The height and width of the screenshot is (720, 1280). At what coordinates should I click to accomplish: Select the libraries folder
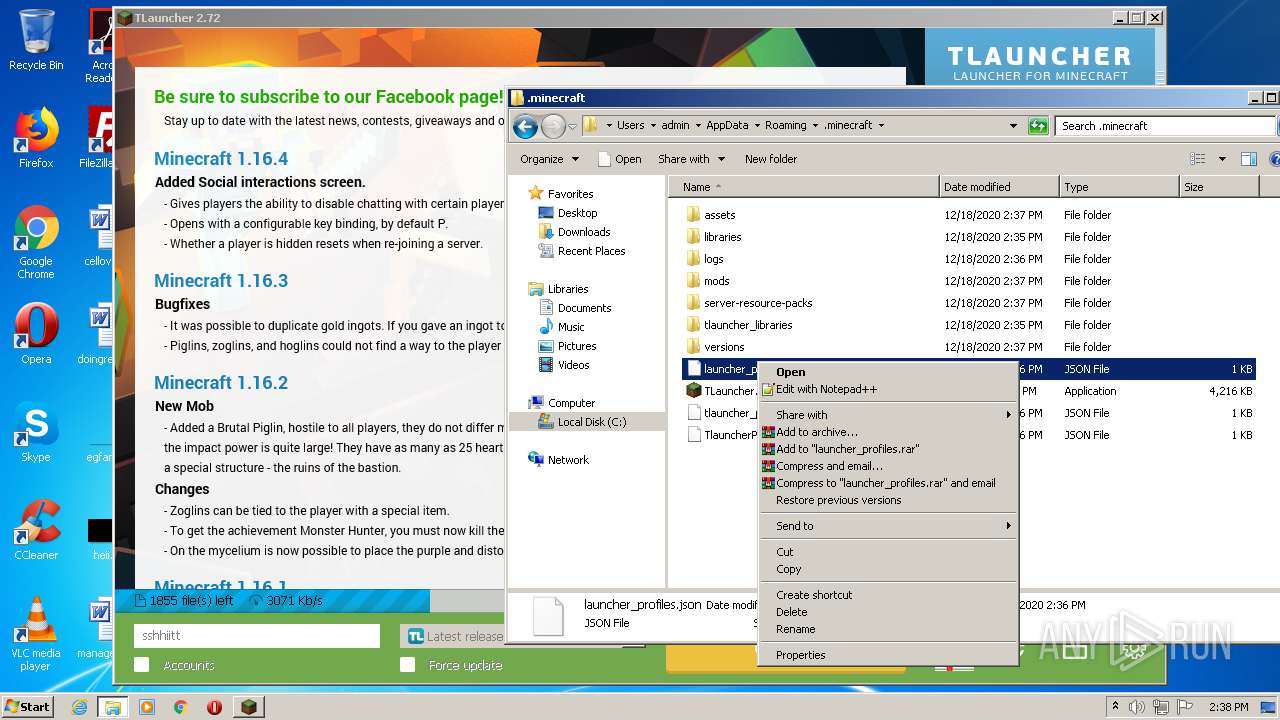(x=723, y=237)
